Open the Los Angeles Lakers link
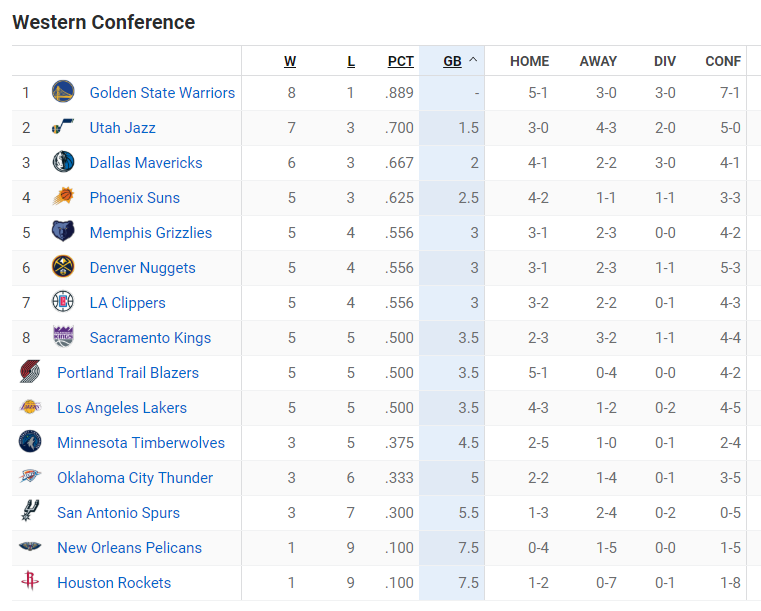 coord(122,408)
